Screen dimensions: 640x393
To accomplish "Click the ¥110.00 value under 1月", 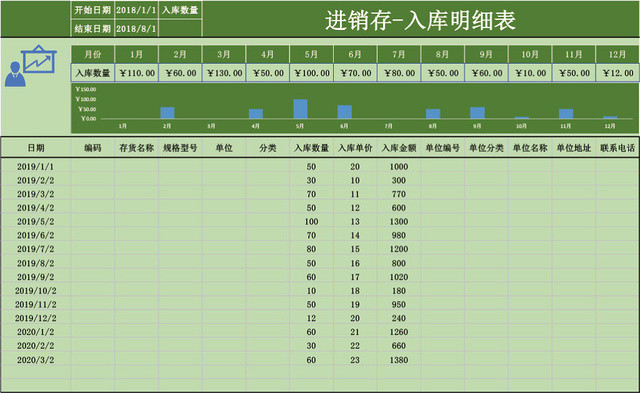I will pyautogui.click(x=136, y=73).
